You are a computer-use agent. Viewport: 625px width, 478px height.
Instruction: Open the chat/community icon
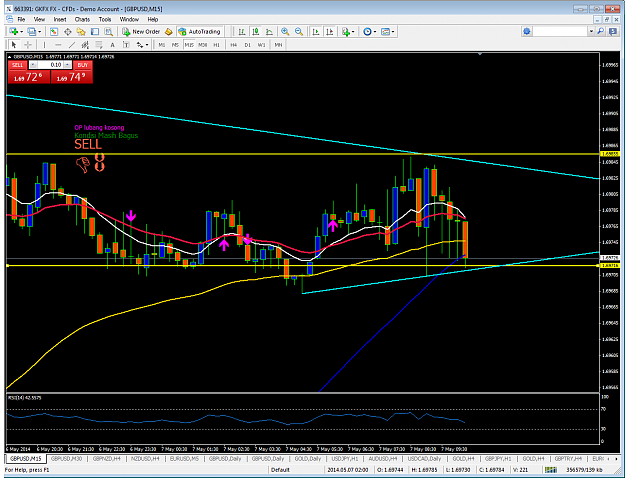[x=613, y=31]
